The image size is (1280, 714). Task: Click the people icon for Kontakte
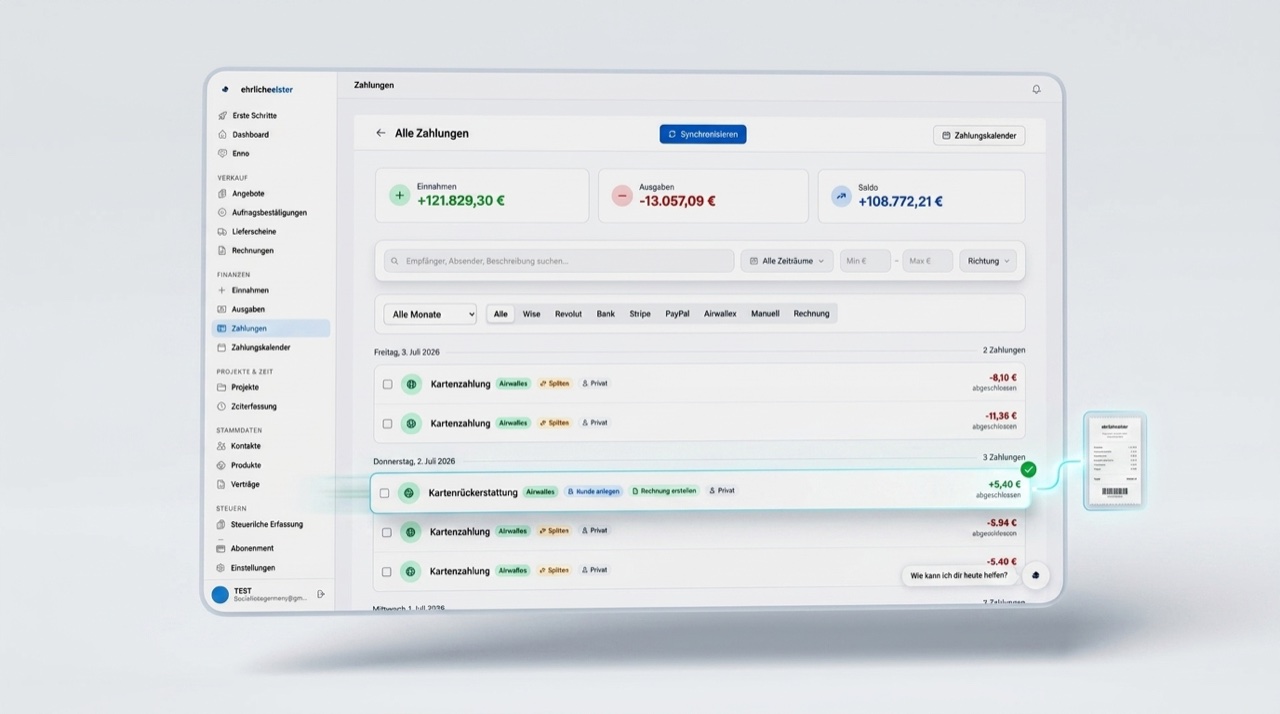[222, 446]
